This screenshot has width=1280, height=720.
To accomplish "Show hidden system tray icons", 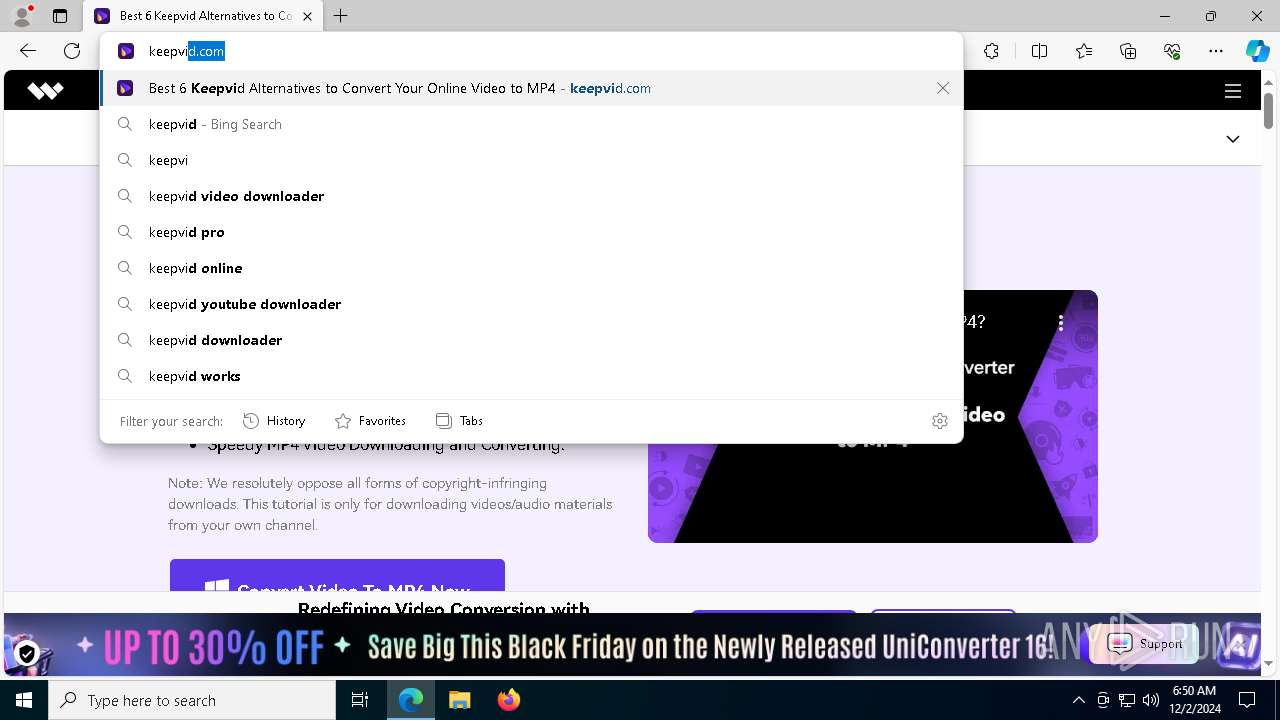I will point(1078,700).
